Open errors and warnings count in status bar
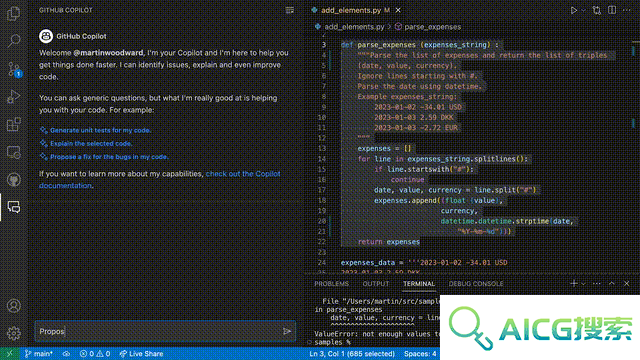The image size is (640, 360). (x=95, y=354)
